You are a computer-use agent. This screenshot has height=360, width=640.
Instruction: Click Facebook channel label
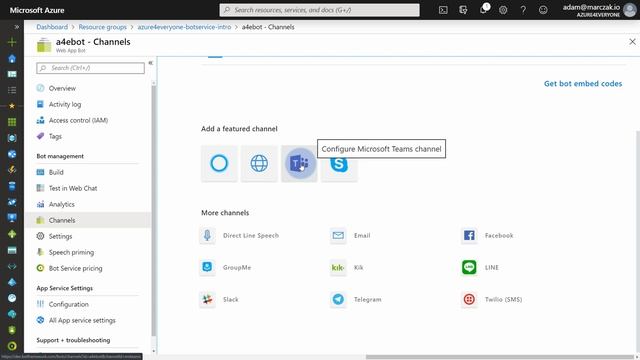click(x=499, y=236)
